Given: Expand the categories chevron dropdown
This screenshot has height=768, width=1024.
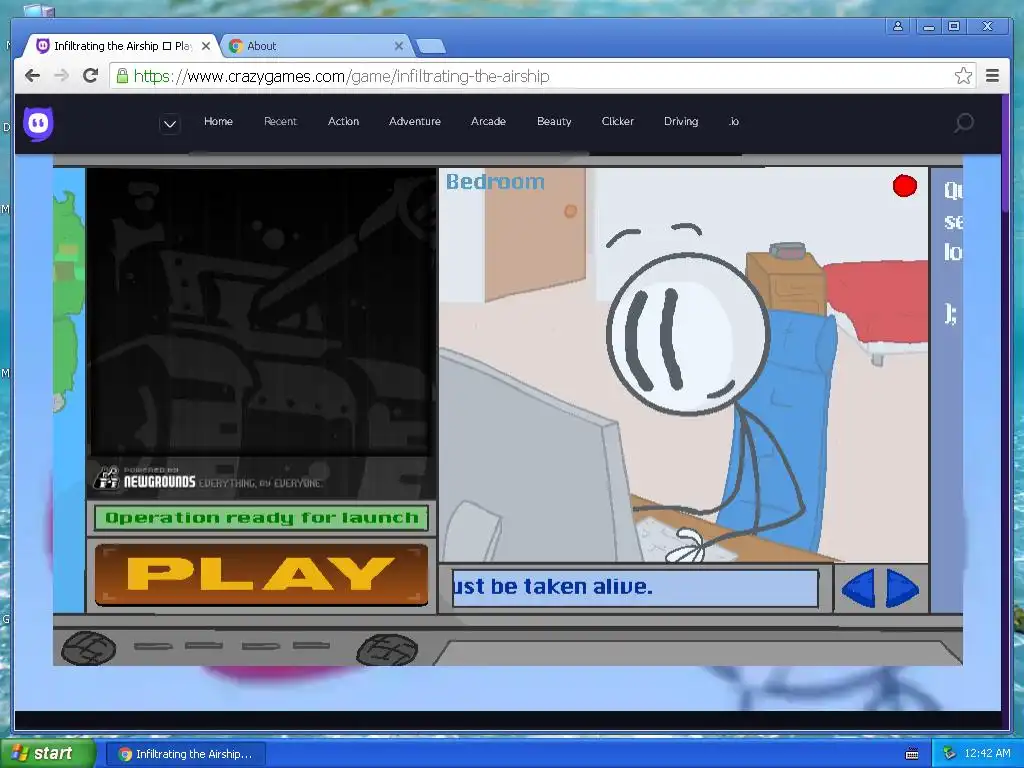Looking at the screenshot, I should coord(170,123).
